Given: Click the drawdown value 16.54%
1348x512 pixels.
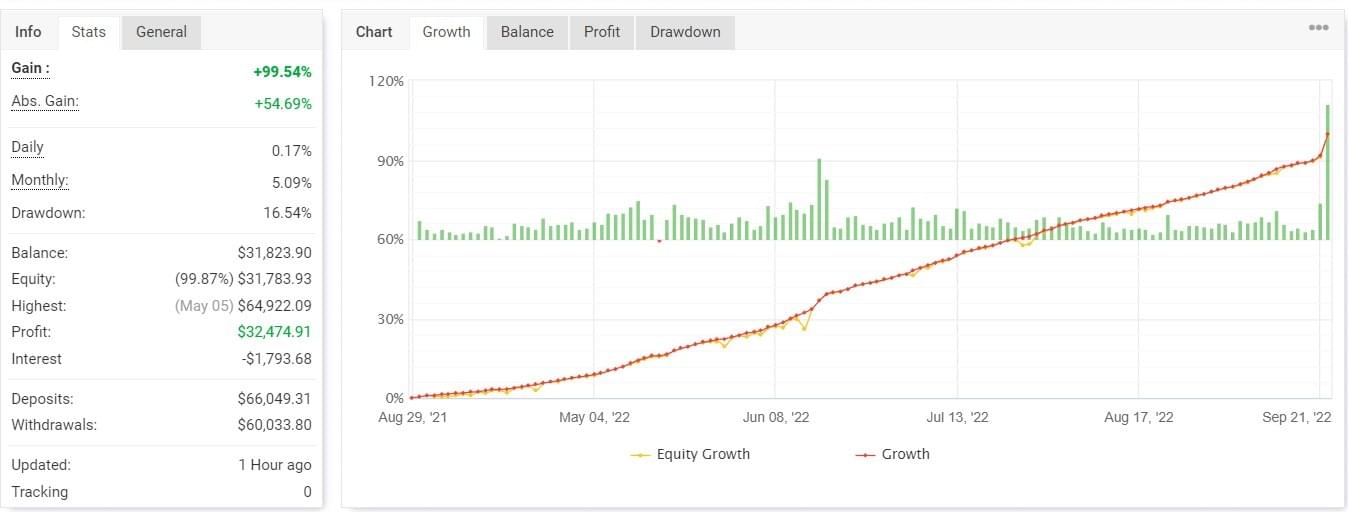Looking at the screenshot, I should coord(288,213).
